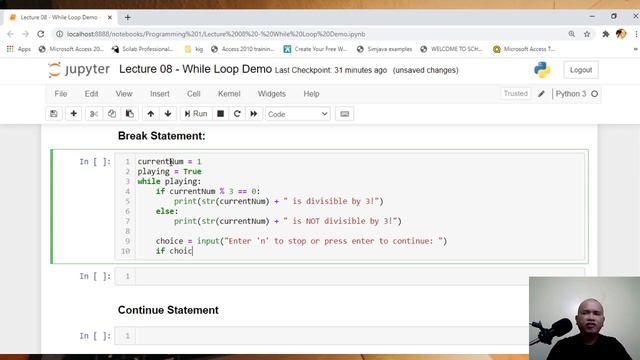Click the Break Statement heading

coord(162,136)
